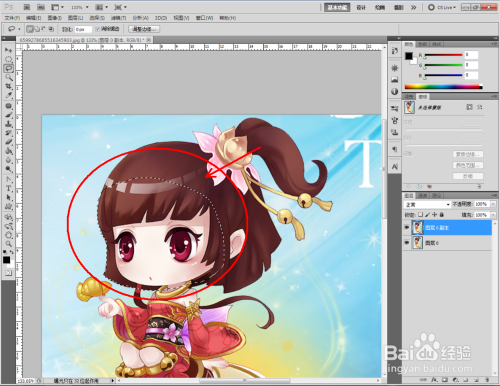
Task: Choose Subtract from Selection mode
Action: click(x=44, y=29)
